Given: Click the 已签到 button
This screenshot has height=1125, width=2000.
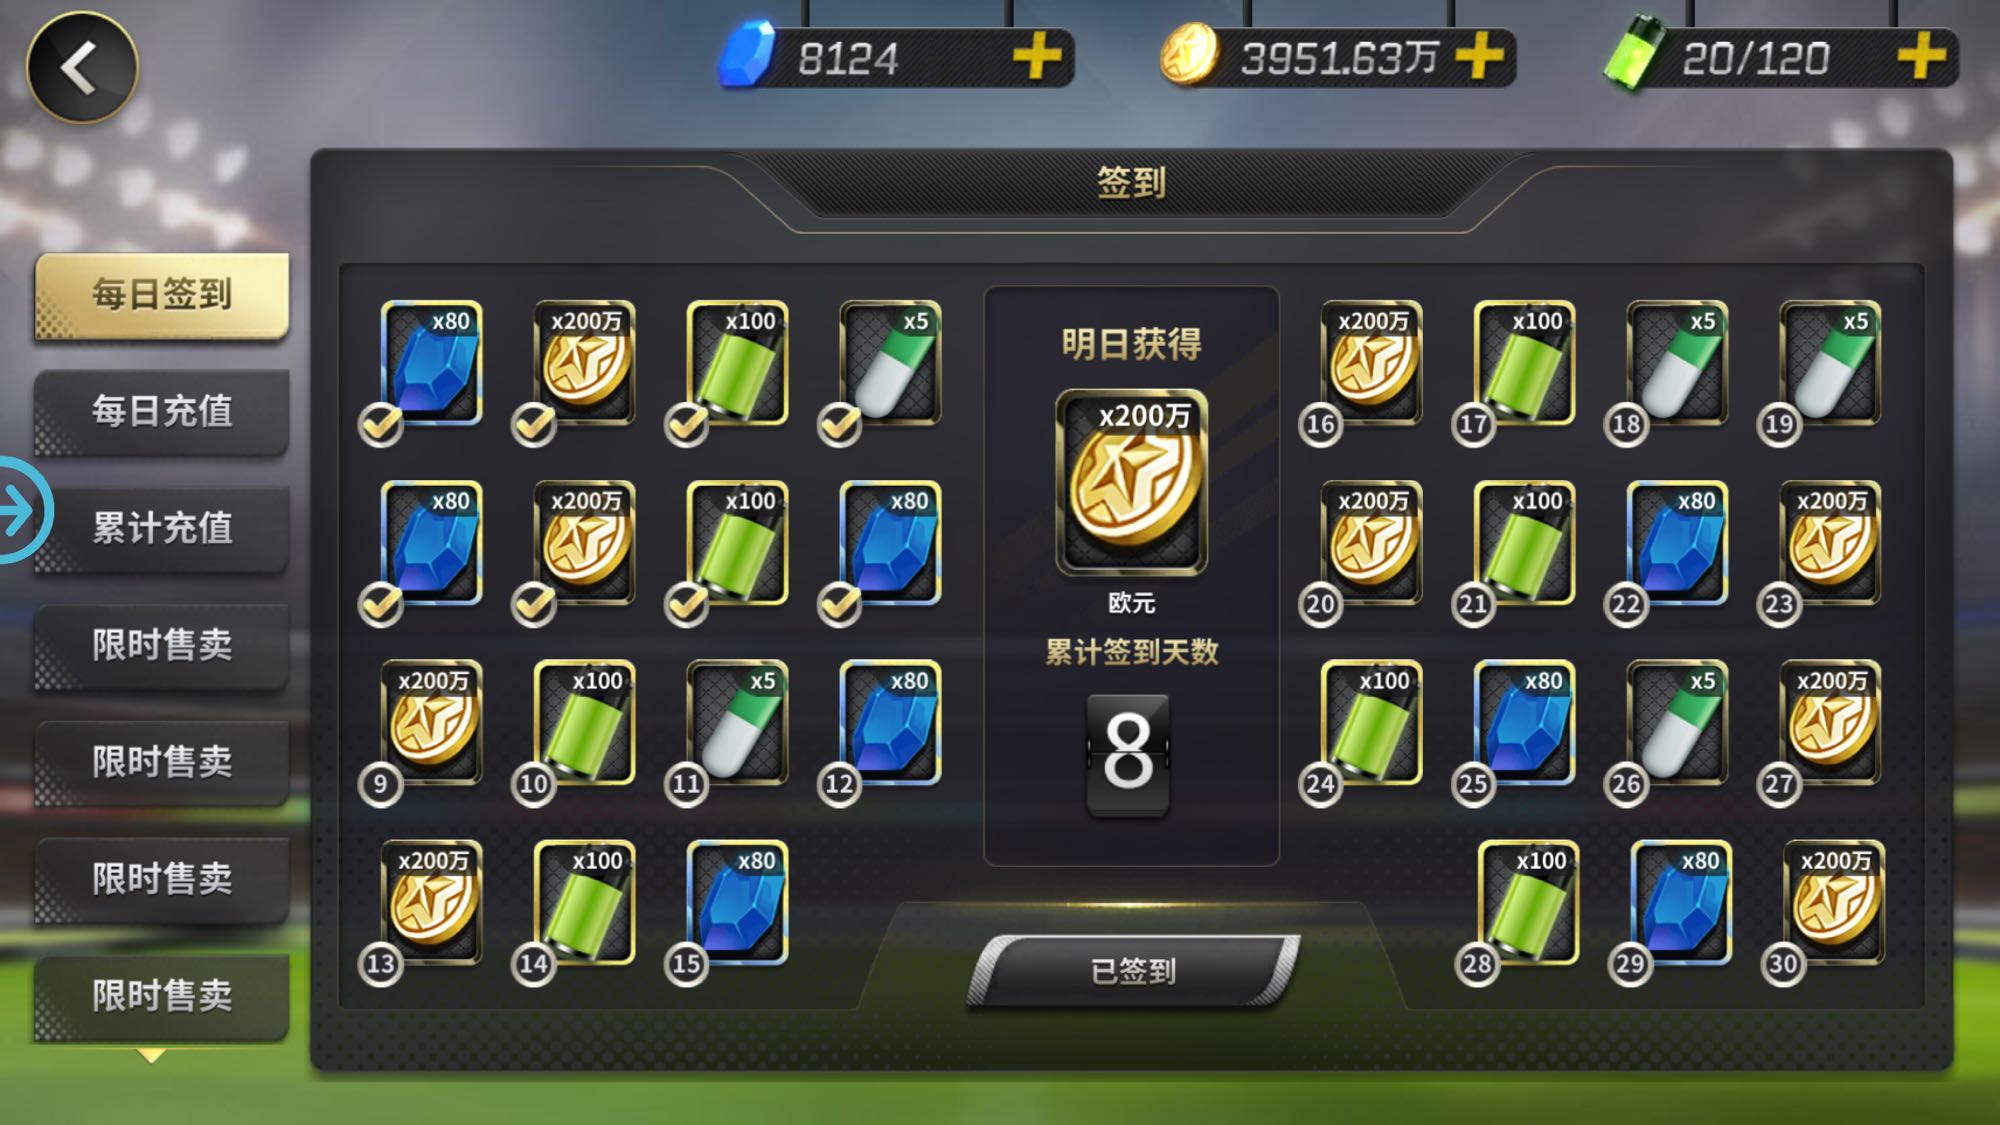Looking at the screenshot, I should point(1133,970).
